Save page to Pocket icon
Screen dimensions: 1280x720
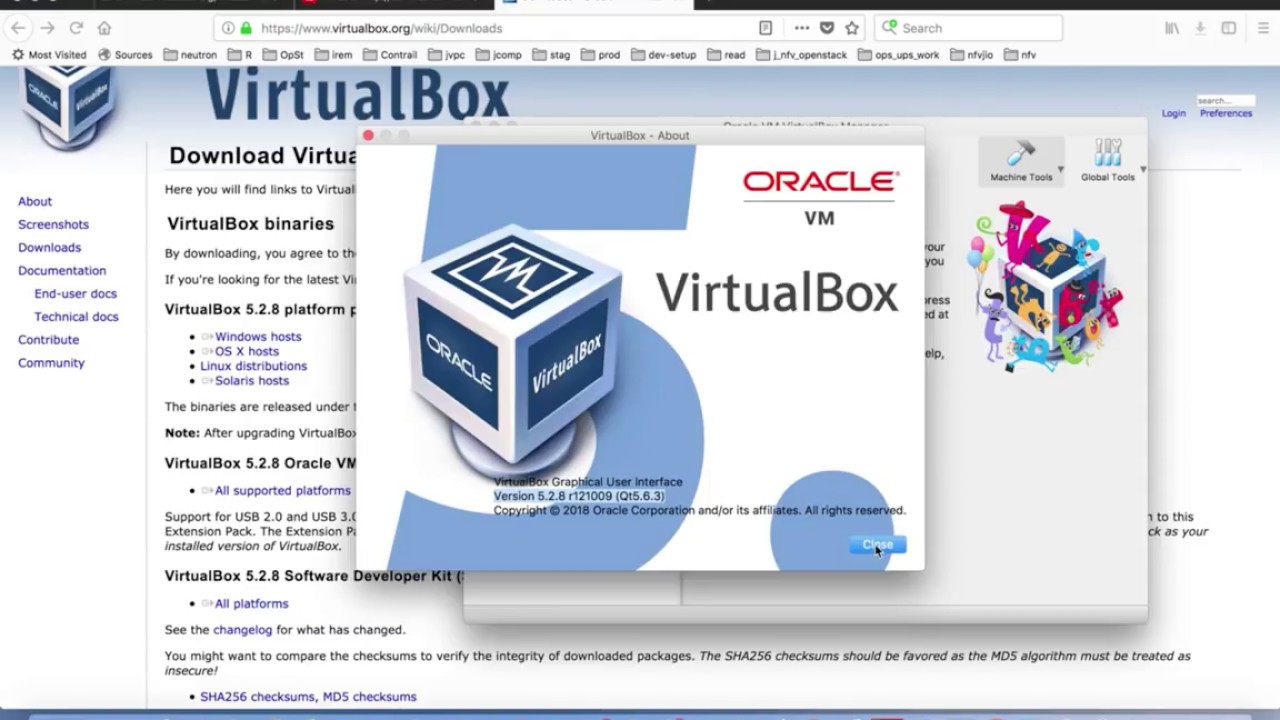point(827,28)
